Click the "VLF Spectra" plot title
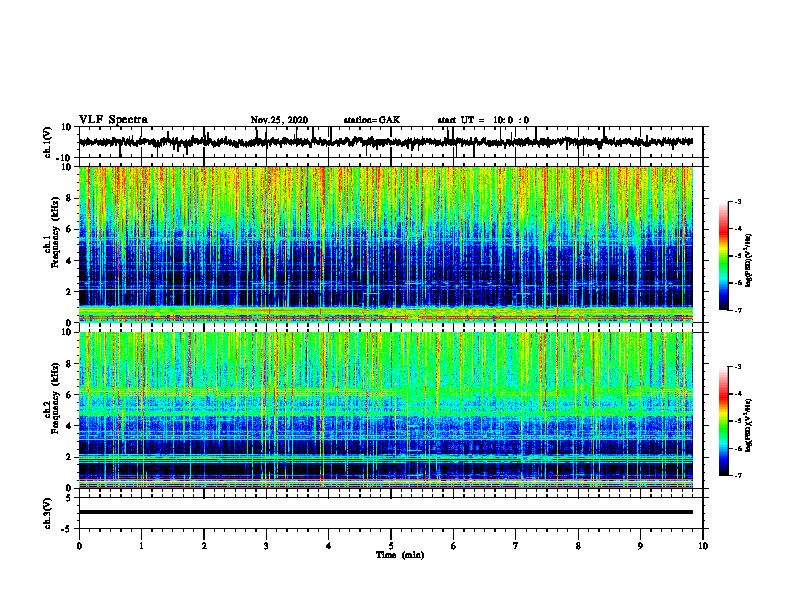The width and height of the screenshot is (792, 612). (113, 120)
